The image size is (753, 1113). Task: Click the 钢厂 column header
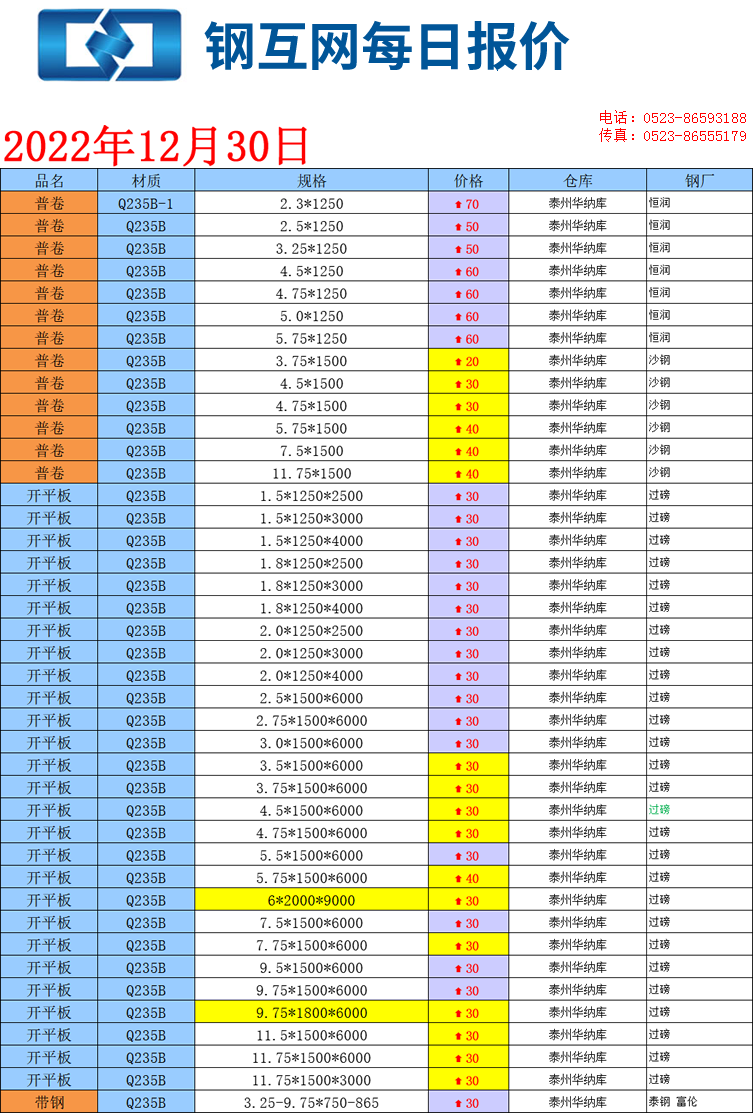[699, 180]
